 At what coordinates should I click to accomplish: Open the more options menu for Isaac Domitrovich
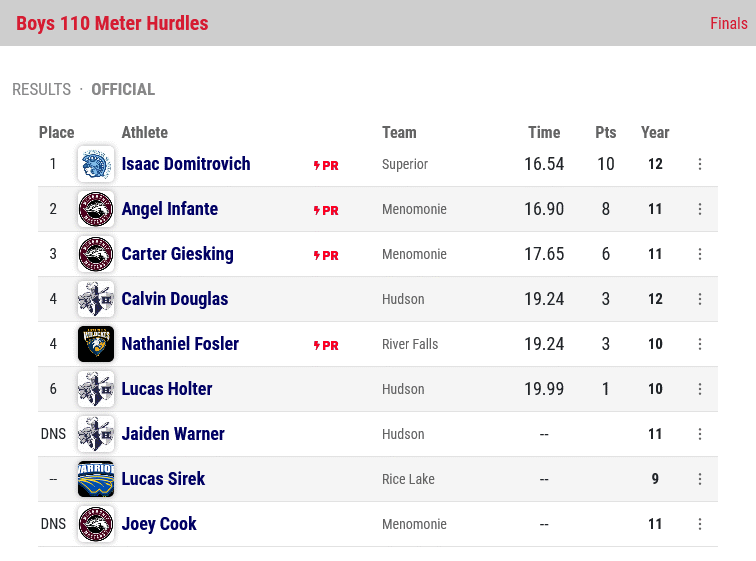tap(700, 164)
